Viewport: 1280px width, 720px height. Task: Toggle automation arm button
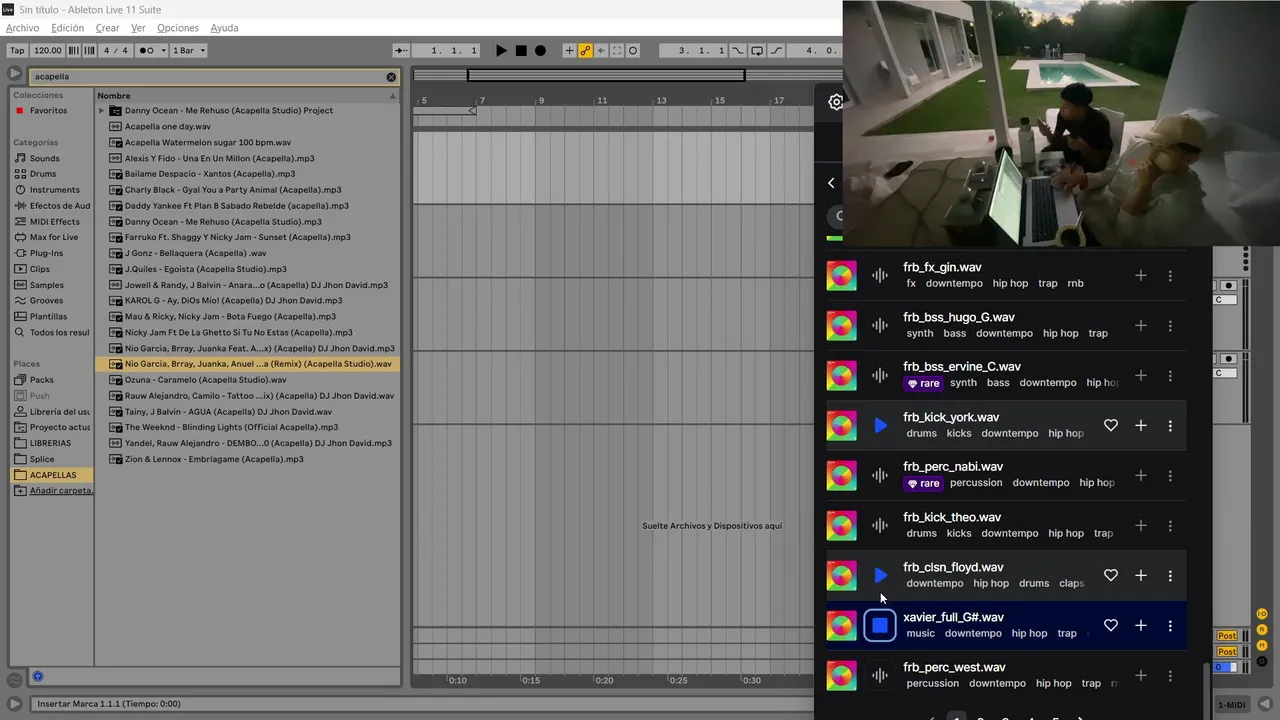point(585,51)
